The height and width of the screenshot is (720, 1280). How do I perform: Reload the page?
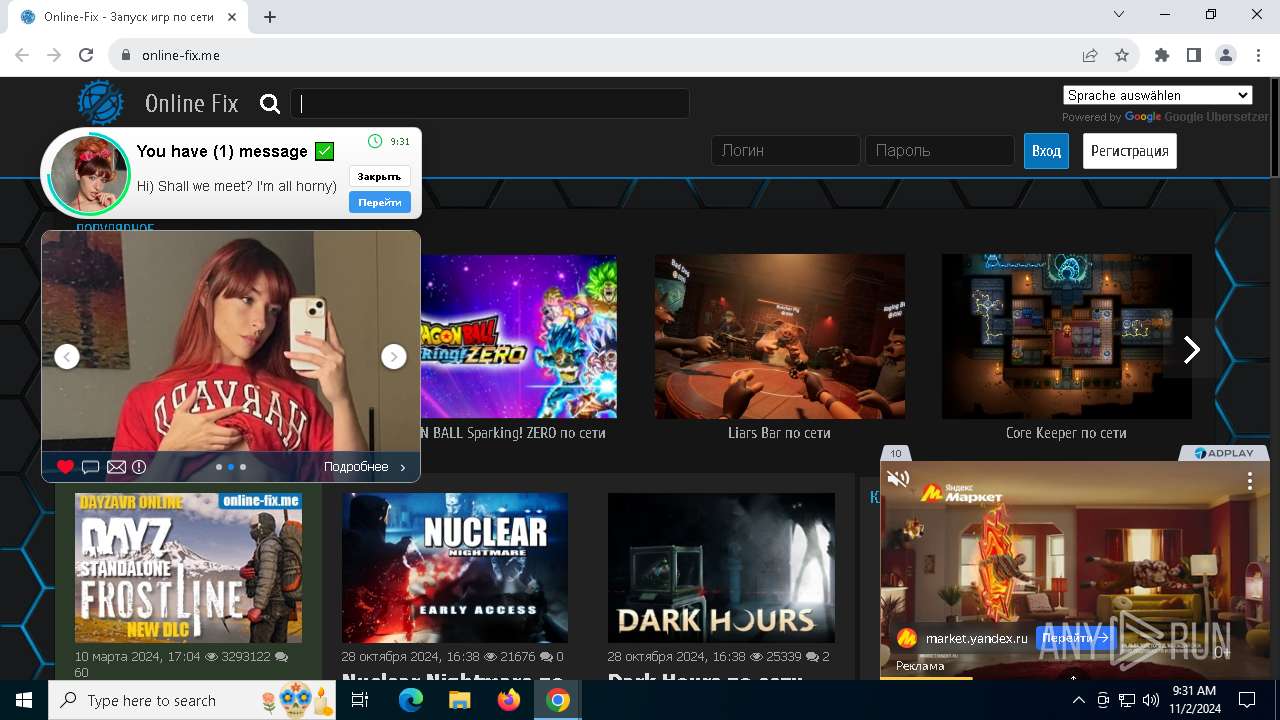pyautogui.click(x=86, y=55)
